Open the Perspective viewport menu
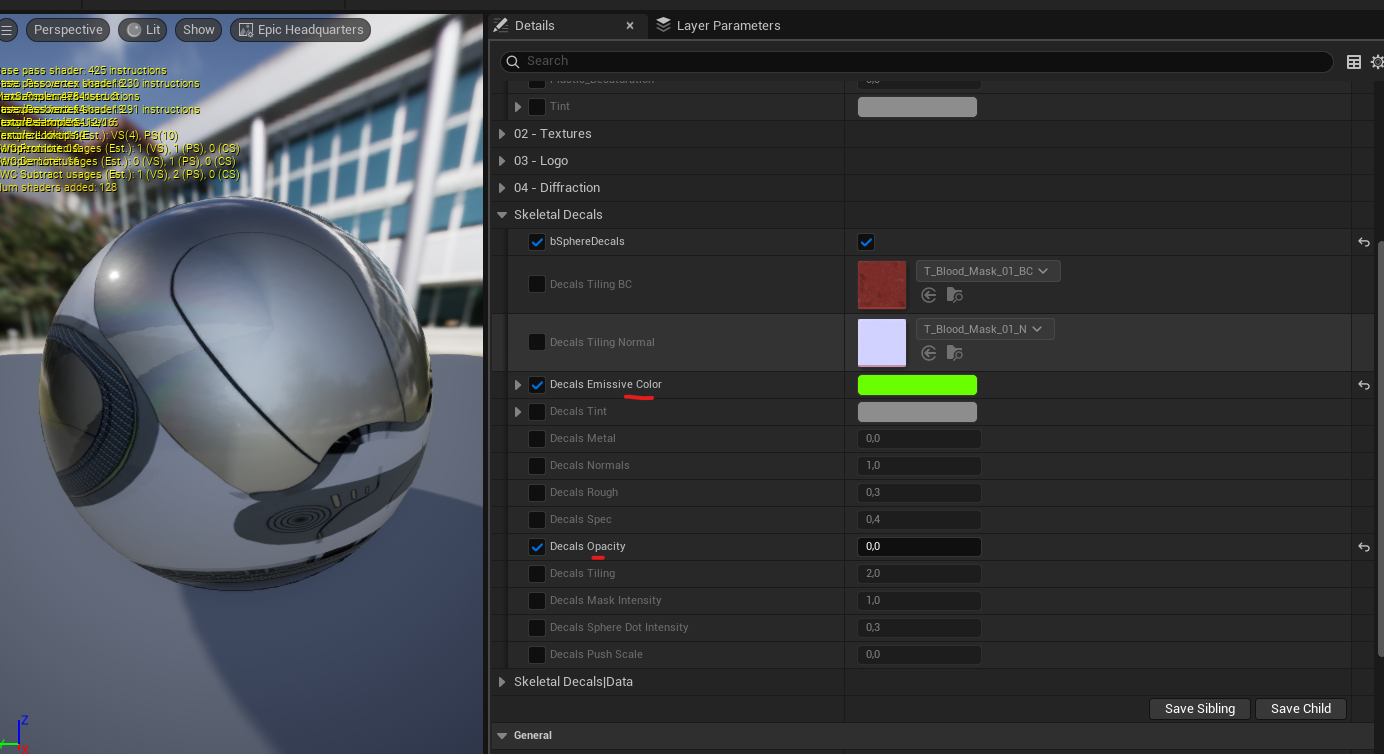Screen dimensions: 1384x754 click(x=68, y=30)
